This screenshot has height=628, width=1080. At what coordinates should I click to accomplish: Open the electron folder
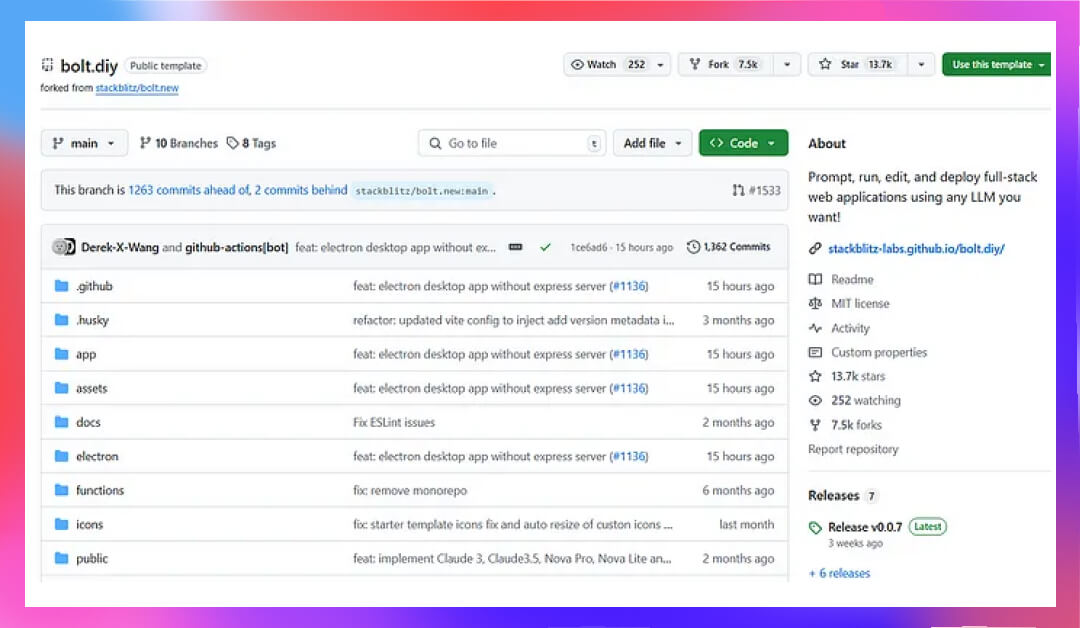point(97,456)
